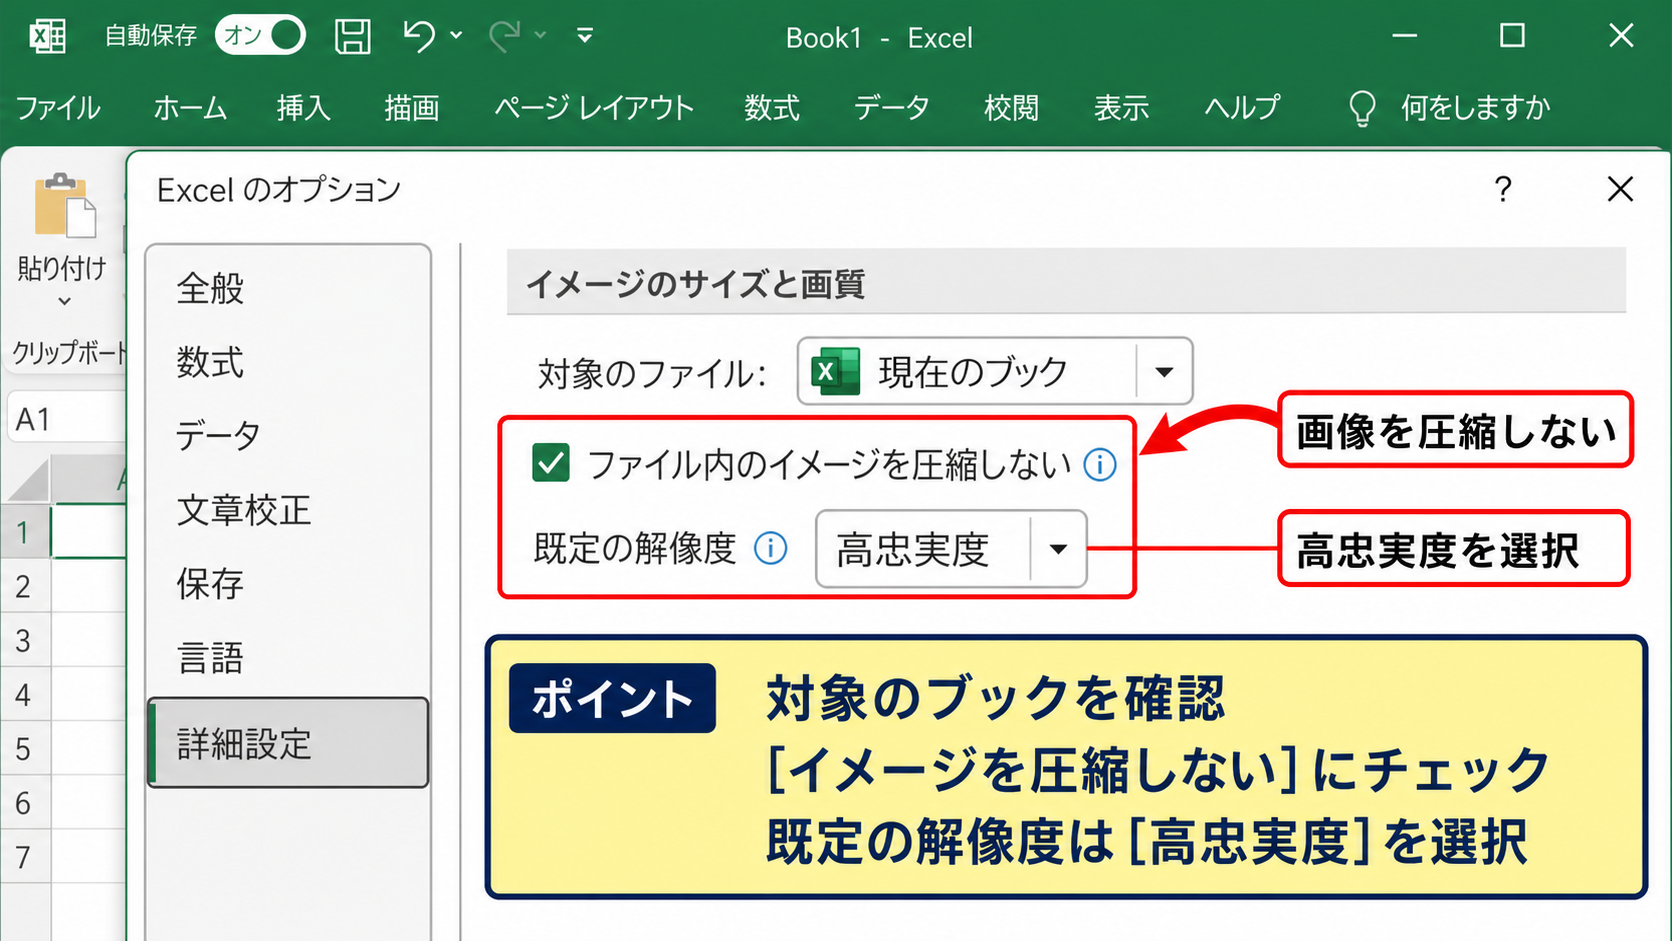The image size is (1672, 941).
Task: Toggle ファイル内のイメージを圧縮しない checkbox
Action: 551,464
